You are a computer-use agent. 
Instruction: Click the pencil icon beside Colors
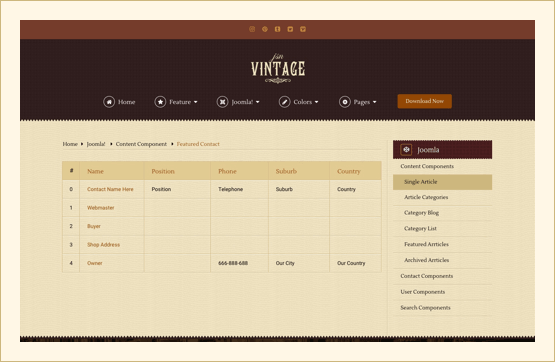click(284, 102)
